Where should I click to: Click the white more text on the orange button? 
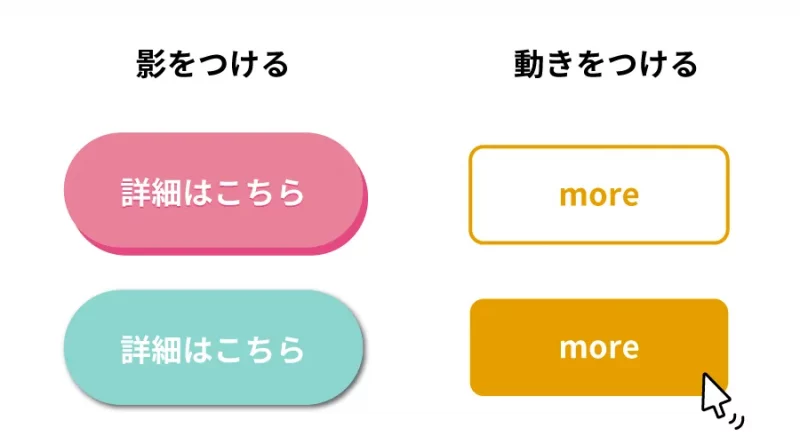(x=598, y=347)
